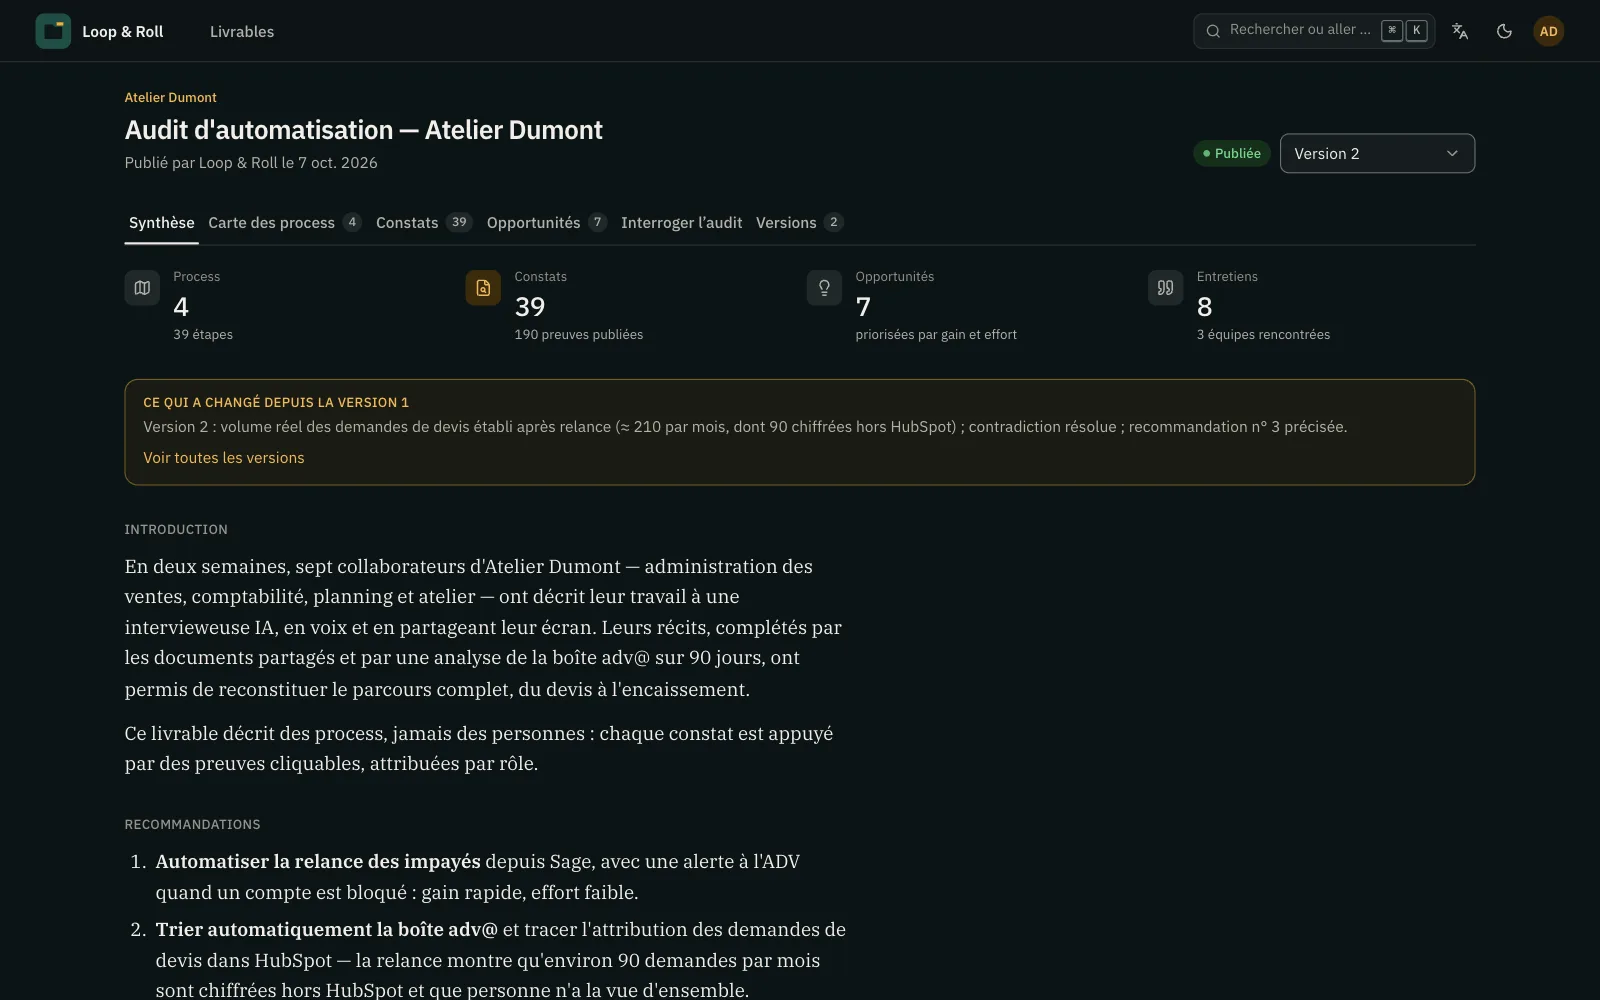Viewport: 1600px width, 1000px height.
Task: Click the Atelier Dumont breadcrumb link
Action: pos(170,97)
